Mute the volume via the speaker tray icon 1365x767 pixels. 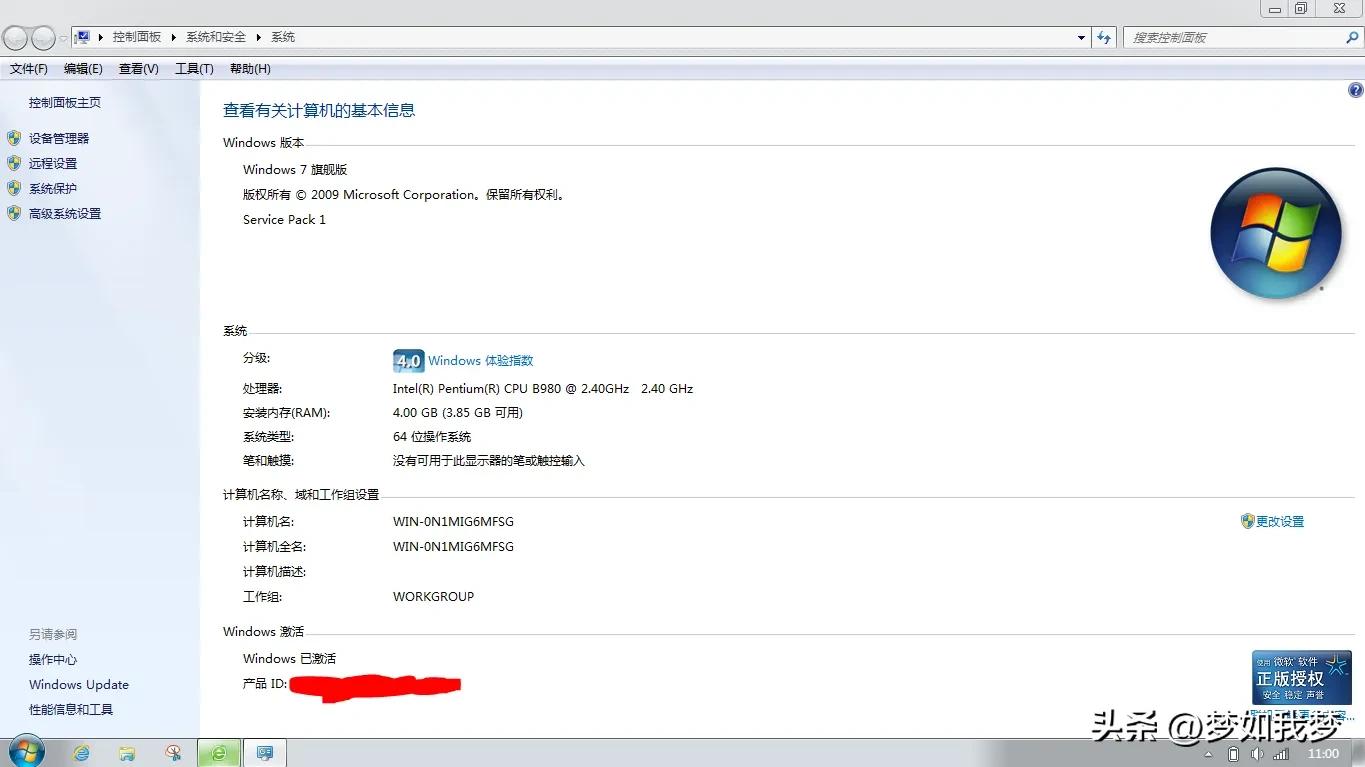pos(1257,753)
